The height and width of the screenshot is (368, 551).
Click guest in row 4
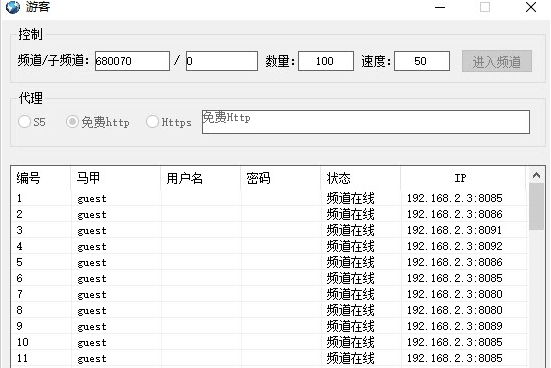pos(92,247)
